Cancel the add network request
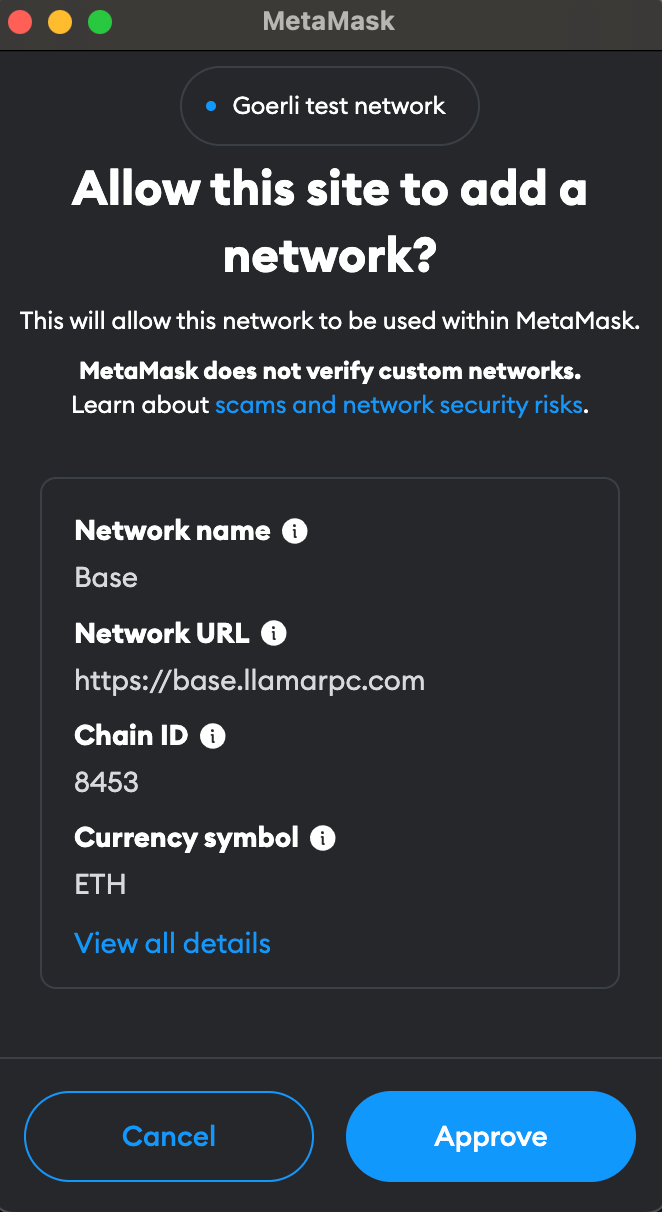 click(169, 1136)
